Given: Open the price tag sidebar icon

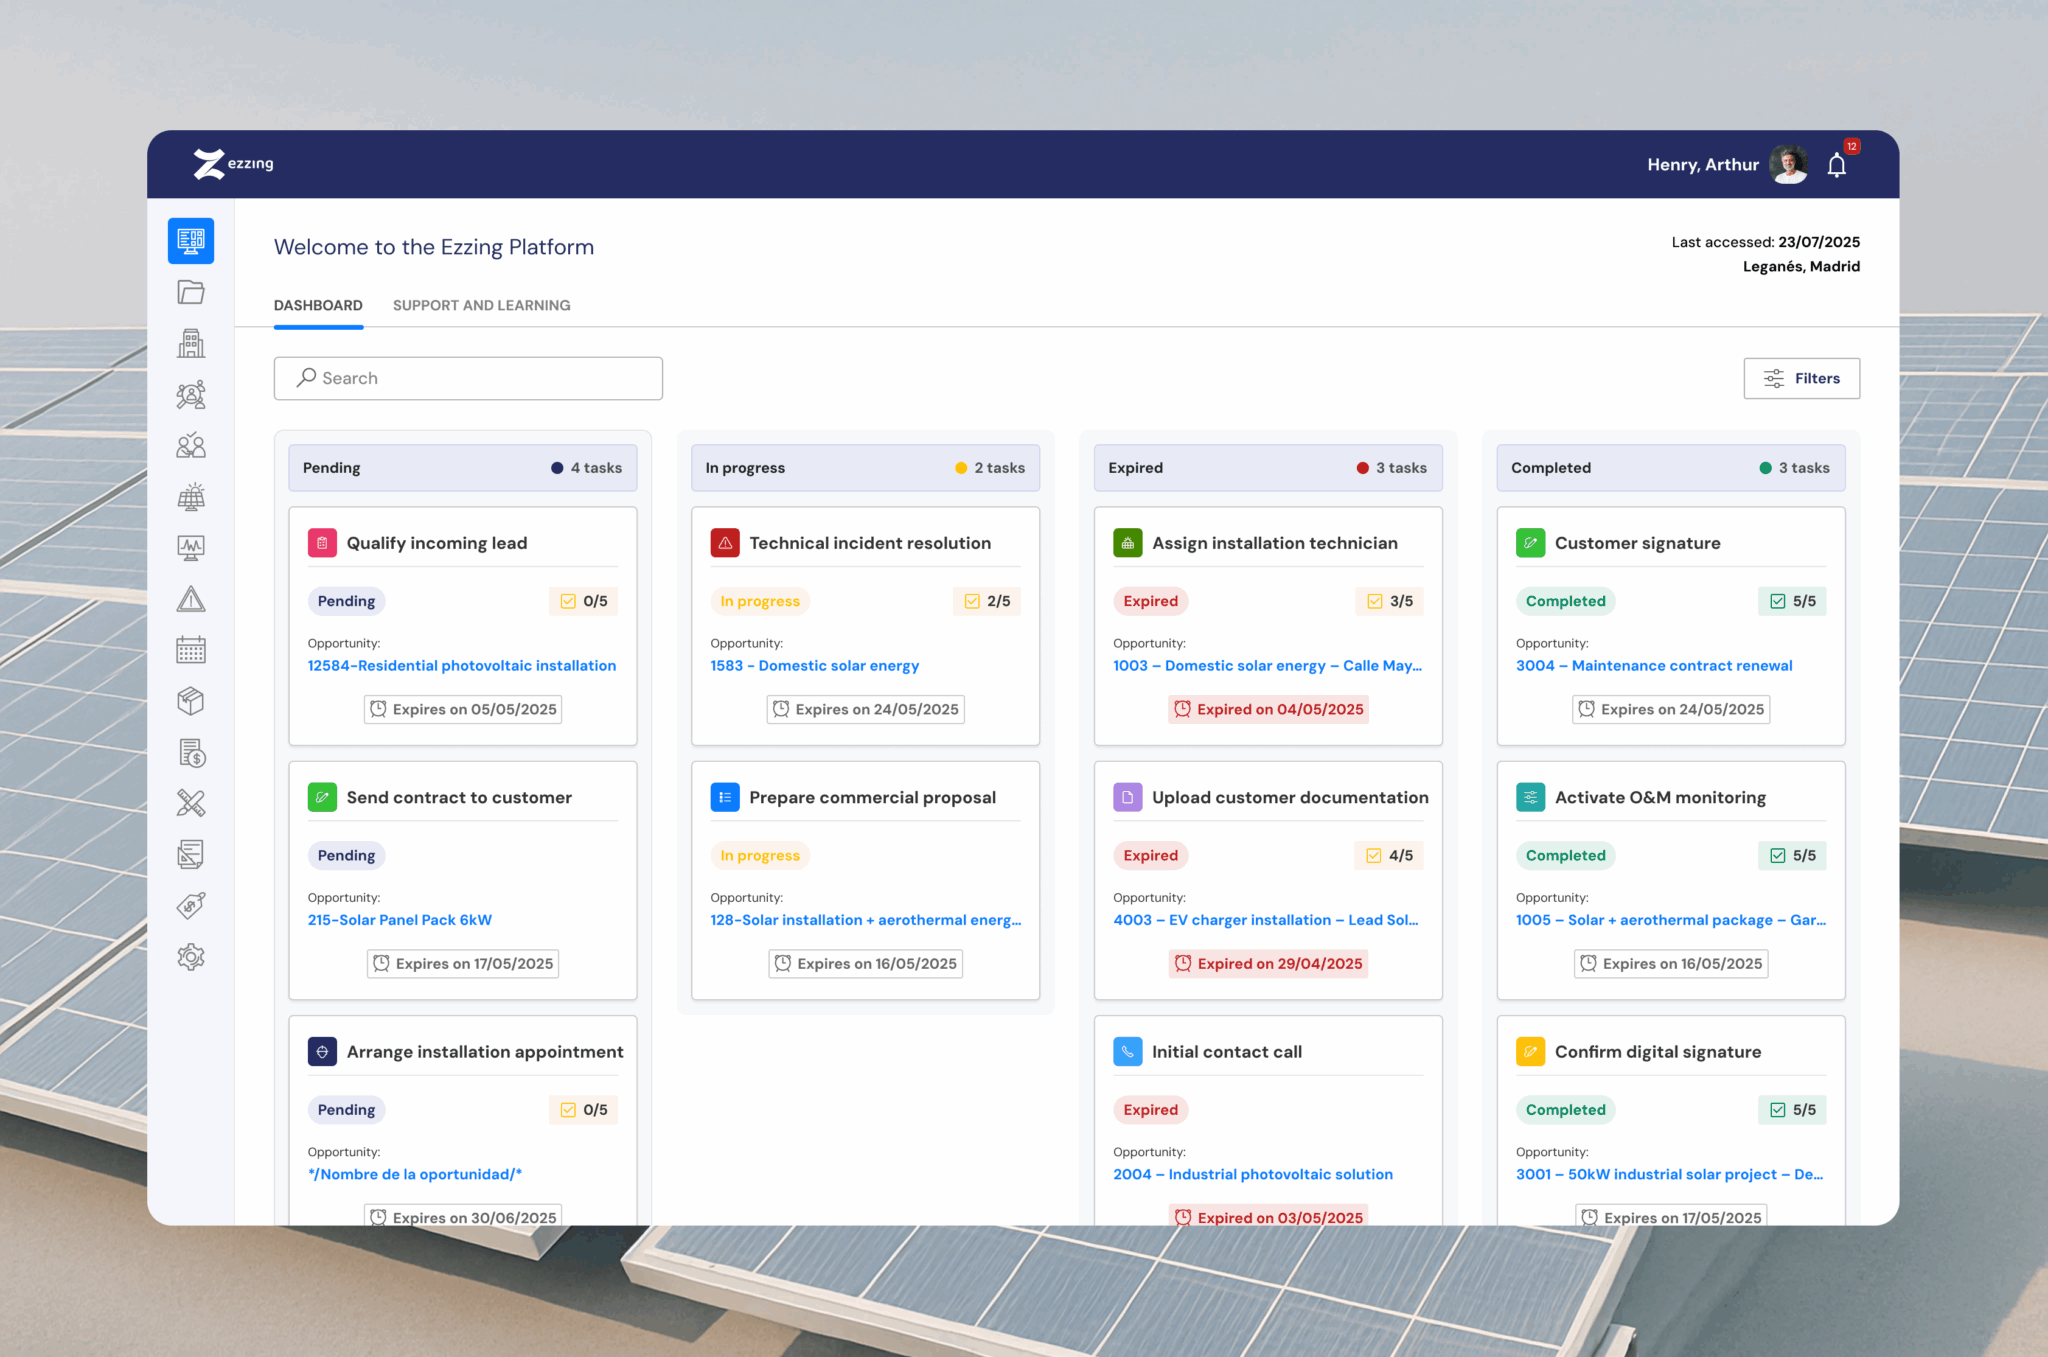Looking at the screenshot, I should click(x=191, y=906).
